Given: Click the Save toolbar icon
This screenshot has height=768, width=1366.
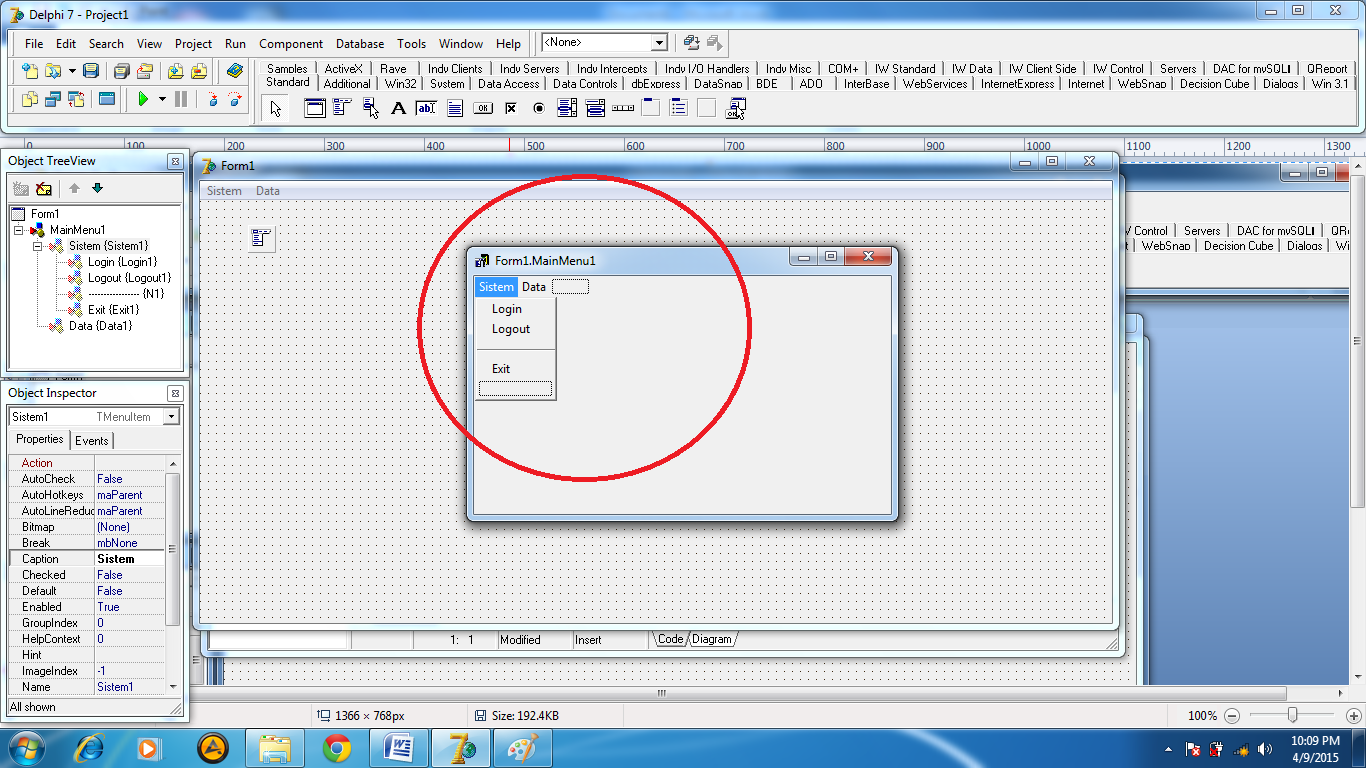Looking at the screenshot, I should pos(91,71).
